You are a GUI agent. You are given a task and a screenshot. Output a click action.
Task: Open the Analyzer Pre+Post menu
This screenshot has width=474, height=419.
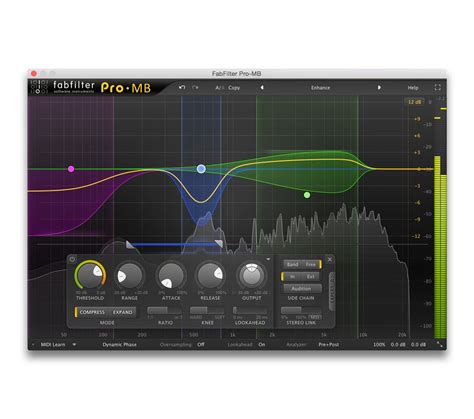(x=329, y=344)
